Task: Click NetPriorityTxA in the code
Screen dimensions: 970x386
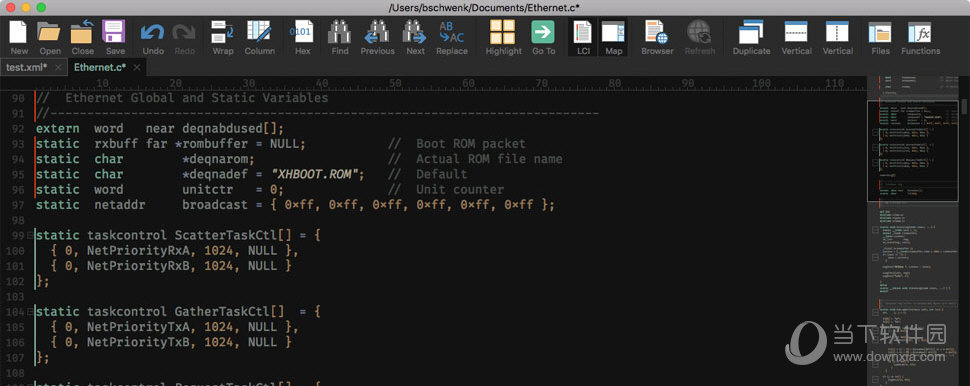Action: (x=138, y=327)
